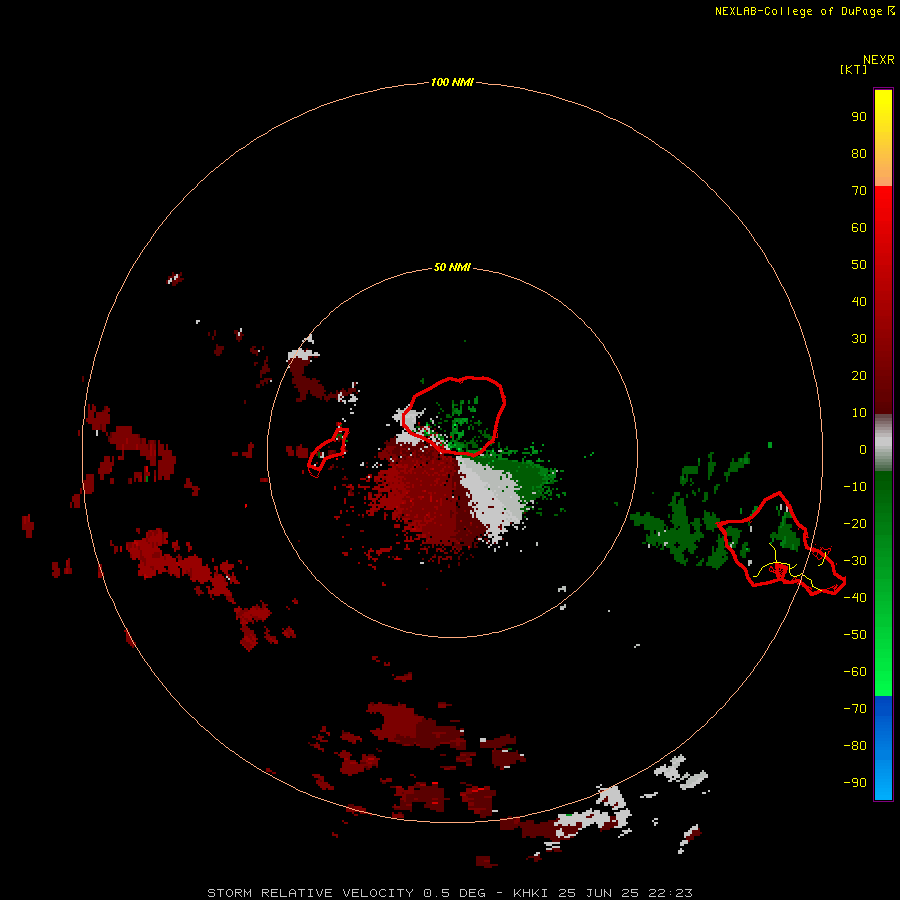Click the -10 value on velocity scale
This screenshot has width=900, height=900.
pyautogui.click(x=855, y=487)
